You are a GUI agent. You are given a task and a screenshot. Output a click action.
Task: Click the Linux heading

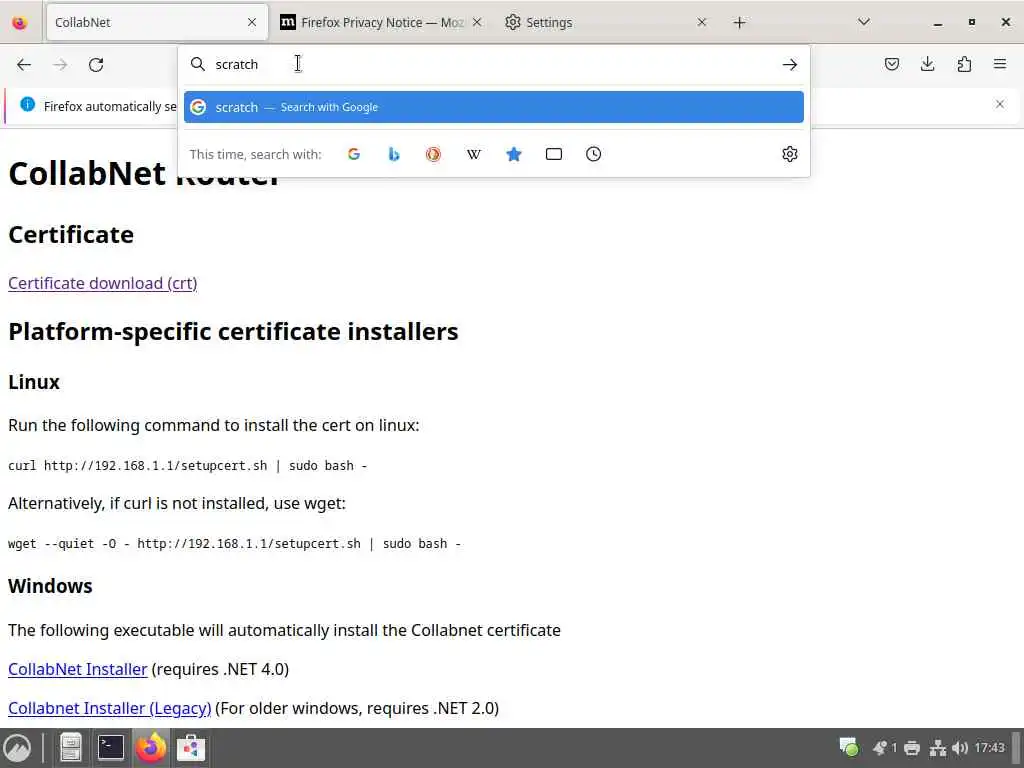[x=34, y=382]
